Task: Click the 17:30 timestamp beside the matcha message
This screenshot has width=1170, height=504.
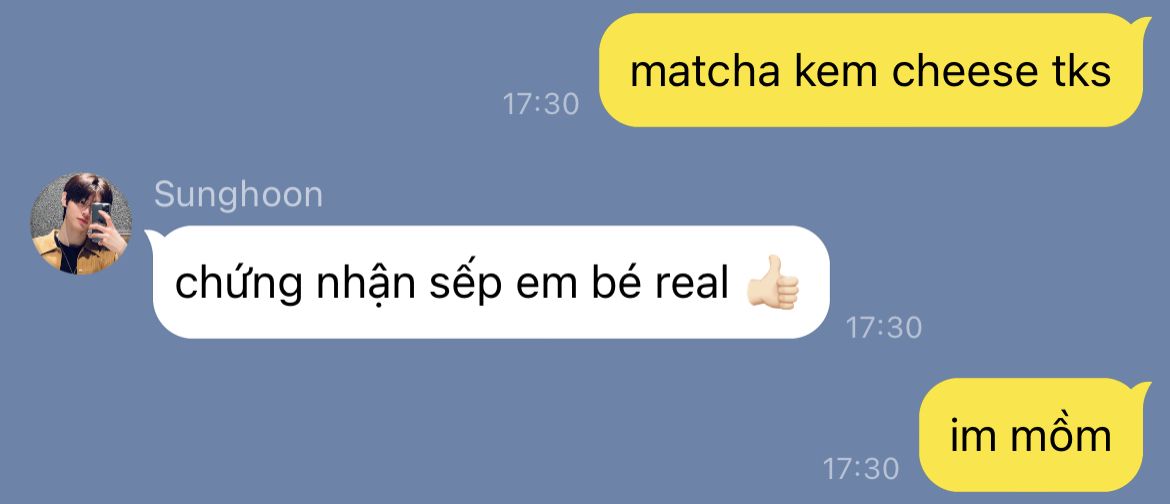Action: click(x=541, y=104)
